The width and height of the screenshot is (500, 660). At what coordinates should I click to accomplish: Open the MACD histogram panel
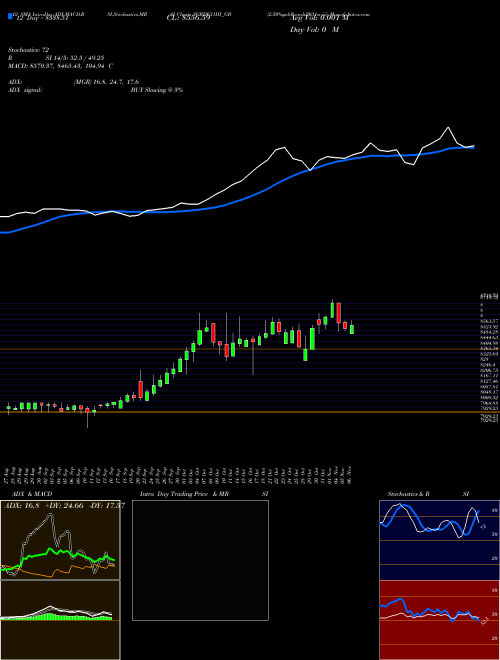point(60,620)
